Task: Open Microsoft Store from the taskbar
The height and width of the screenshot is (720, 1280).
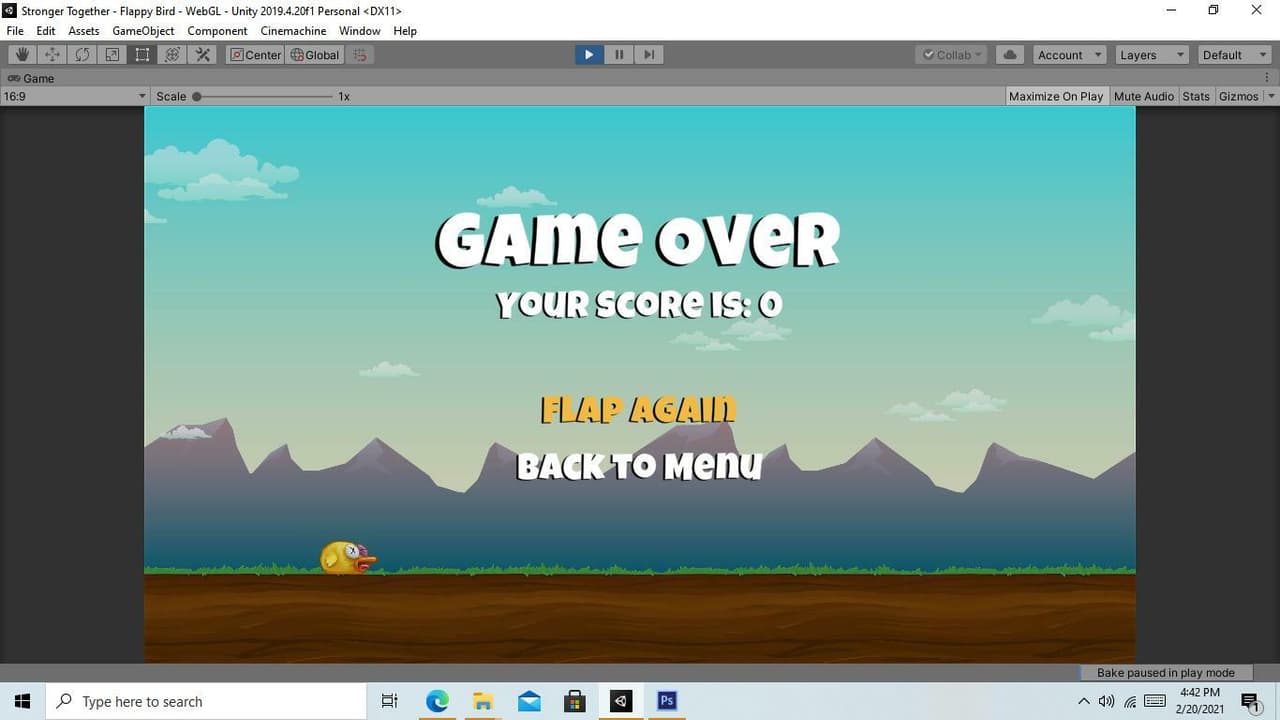Action: (x=574, y=701)
